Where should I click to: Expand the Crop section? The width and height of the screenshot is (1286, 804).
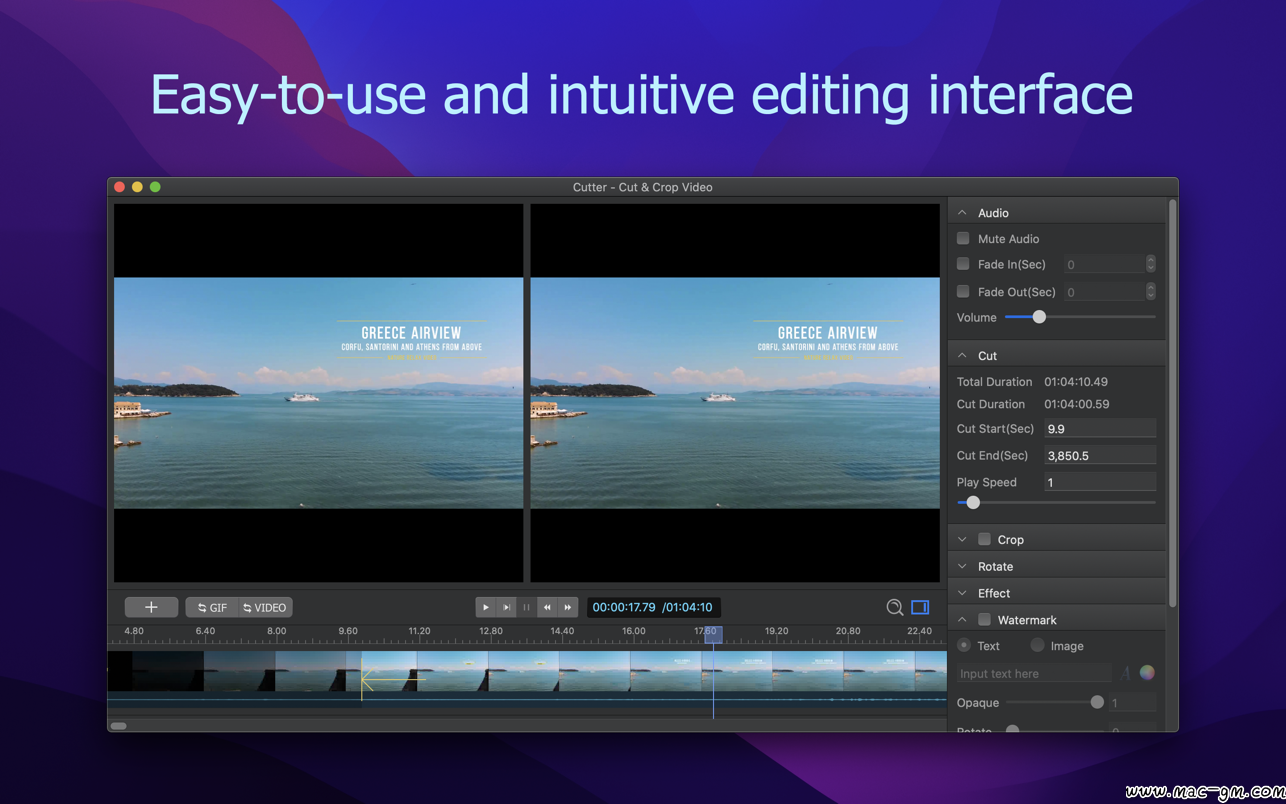pyautogui.click(x=962, y=540)
